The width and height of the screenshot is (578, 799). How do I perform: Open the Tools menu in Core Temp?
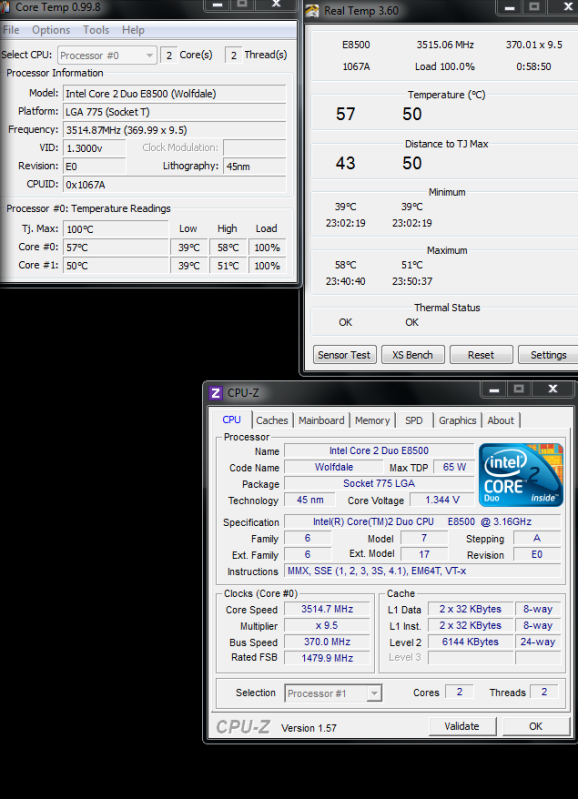click(96, 30)
